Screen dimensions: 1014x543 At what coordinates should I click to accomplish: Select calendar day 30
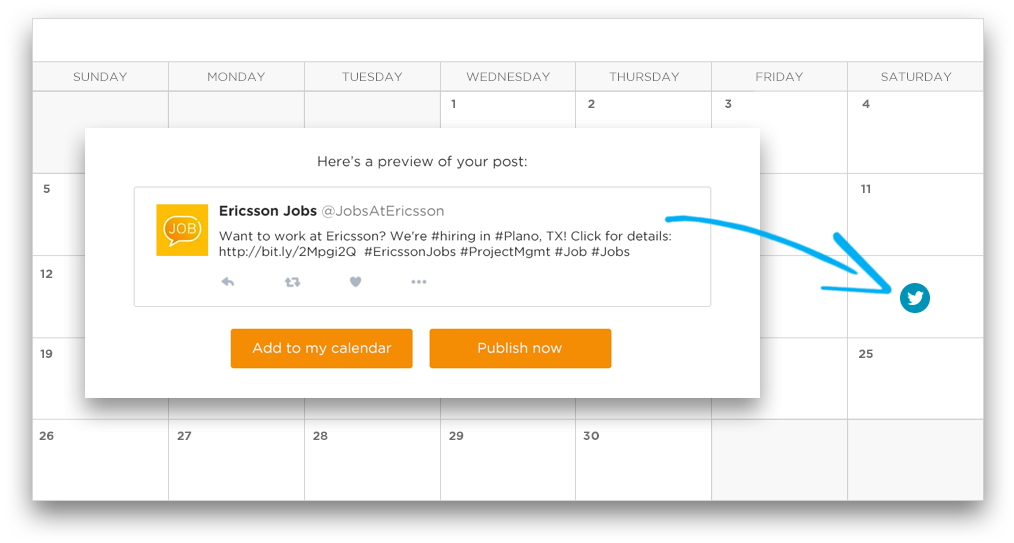coord(643,460)
